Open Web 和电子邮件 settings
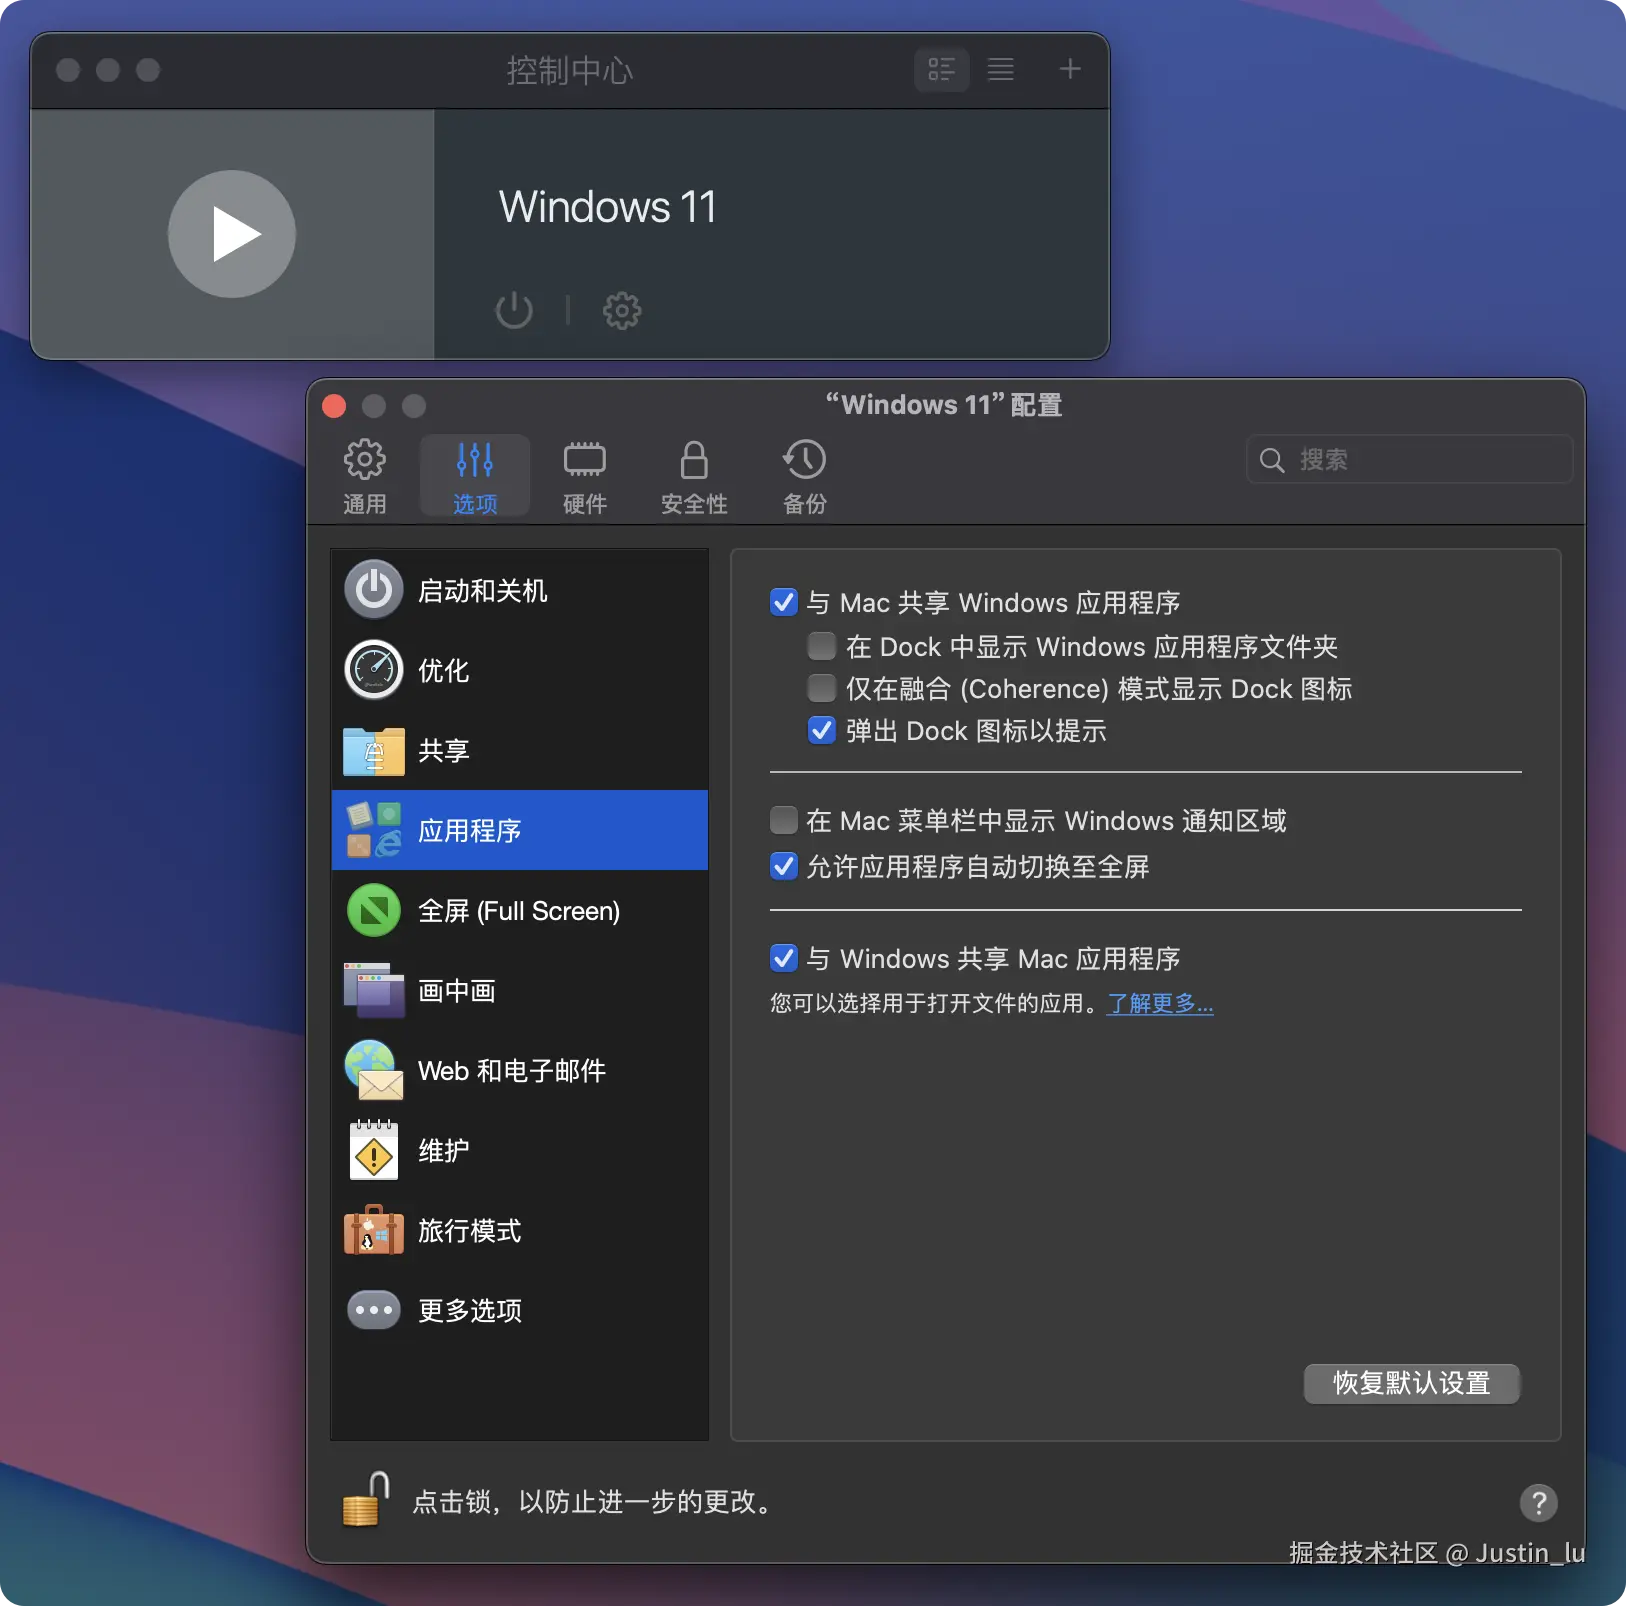This screenshot has width=1626, height=1606. [520, 1070]
